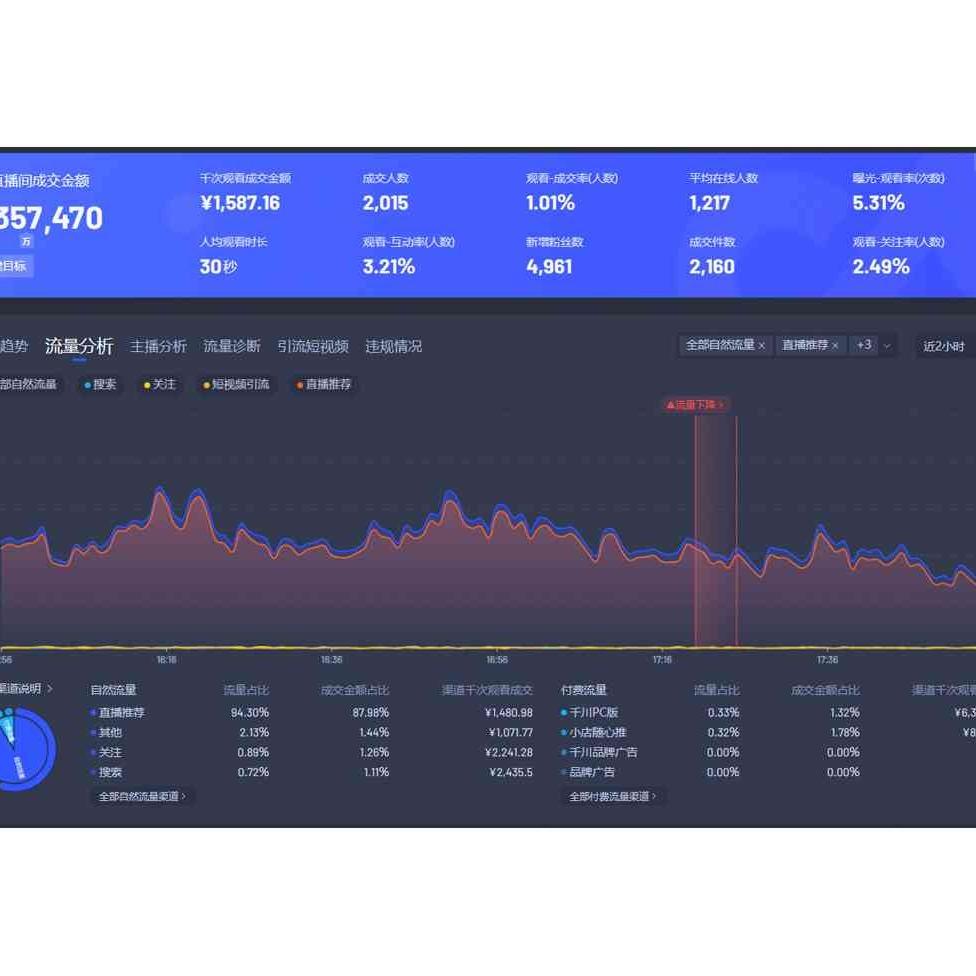Switch to the 流量诊断 tab
Screen dimensions: 976x976
coord(232,346)
